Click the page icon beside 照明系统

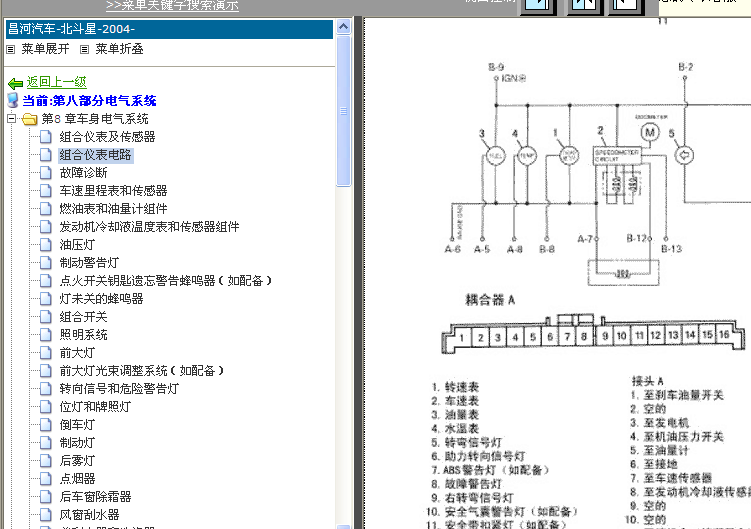(x=46, y=334)
